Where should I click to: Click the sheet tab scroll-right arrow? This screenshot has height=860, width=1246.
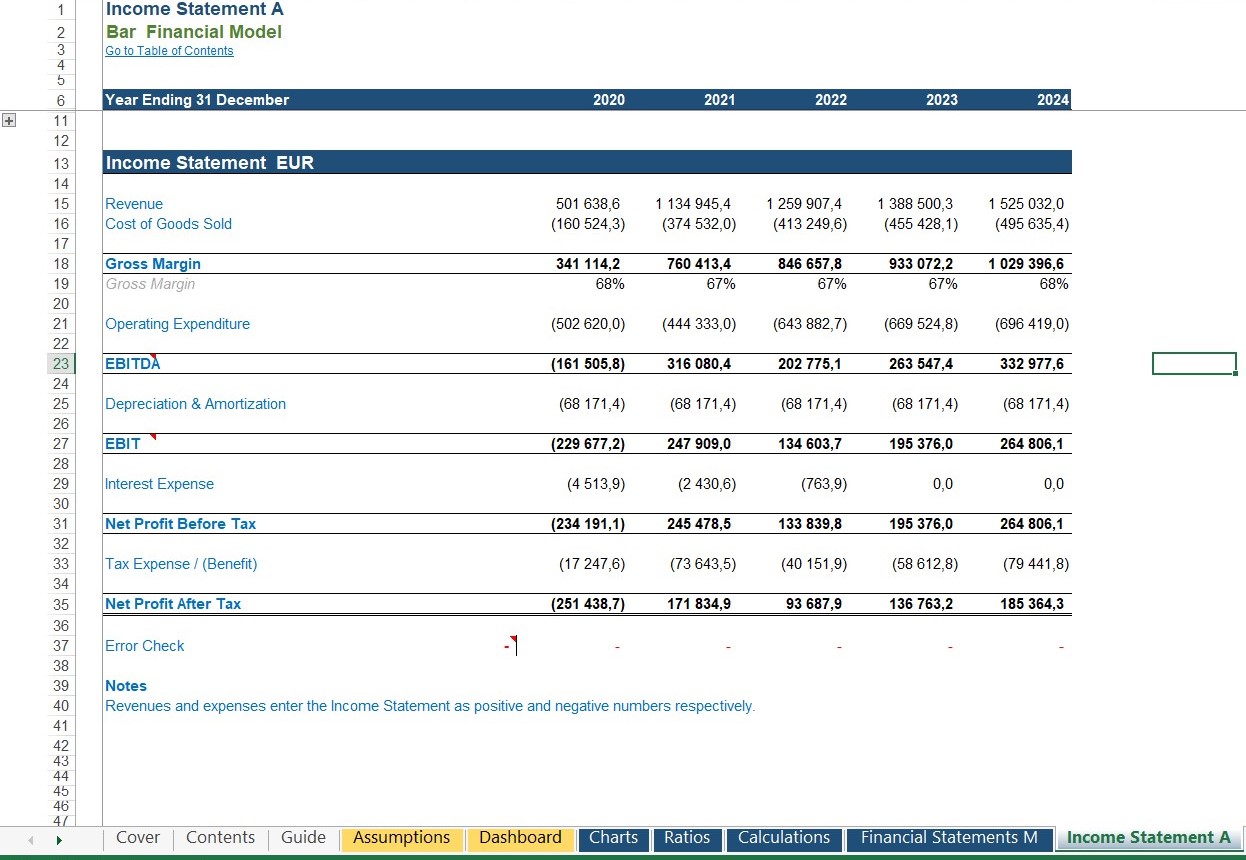pos(59,840)
